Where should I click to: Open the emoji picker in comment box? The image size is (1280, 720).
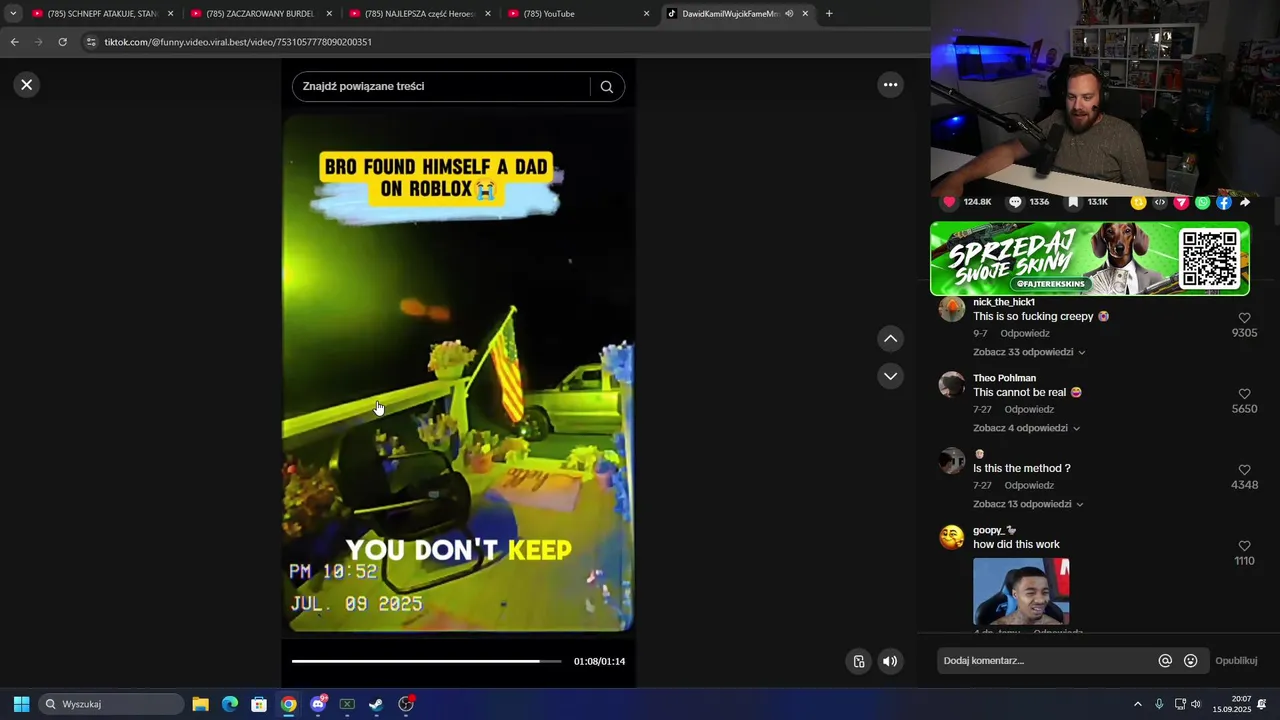click(1190, 661)
